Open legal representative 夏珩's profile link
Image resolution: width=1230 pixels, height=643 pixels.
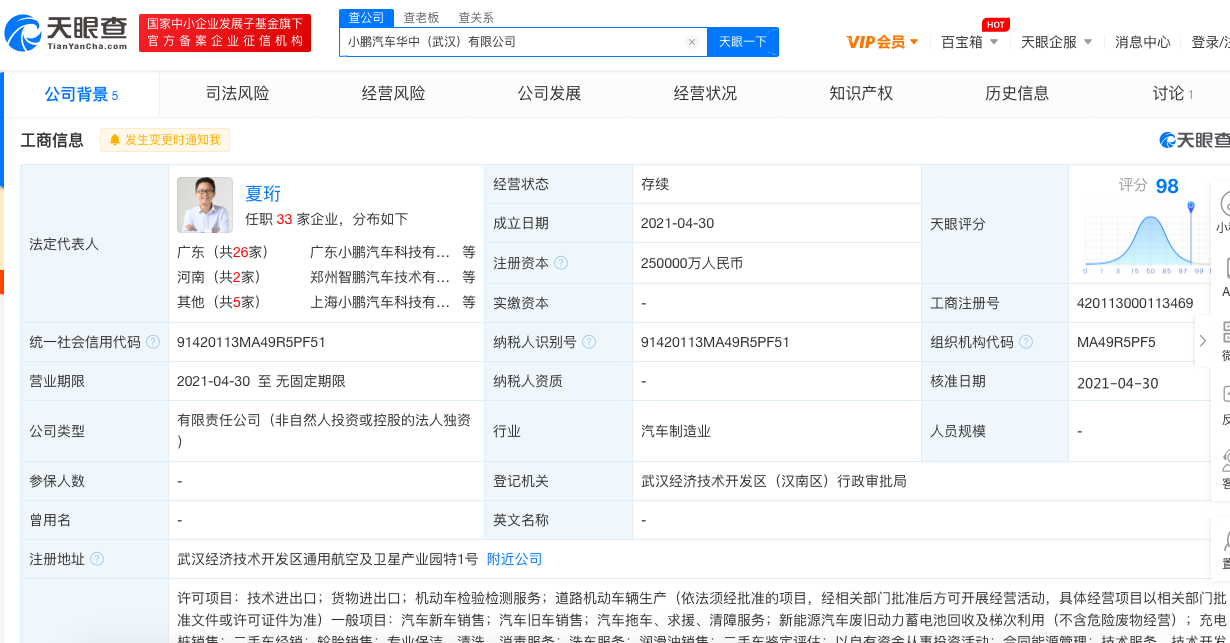(x=263, y=194)
